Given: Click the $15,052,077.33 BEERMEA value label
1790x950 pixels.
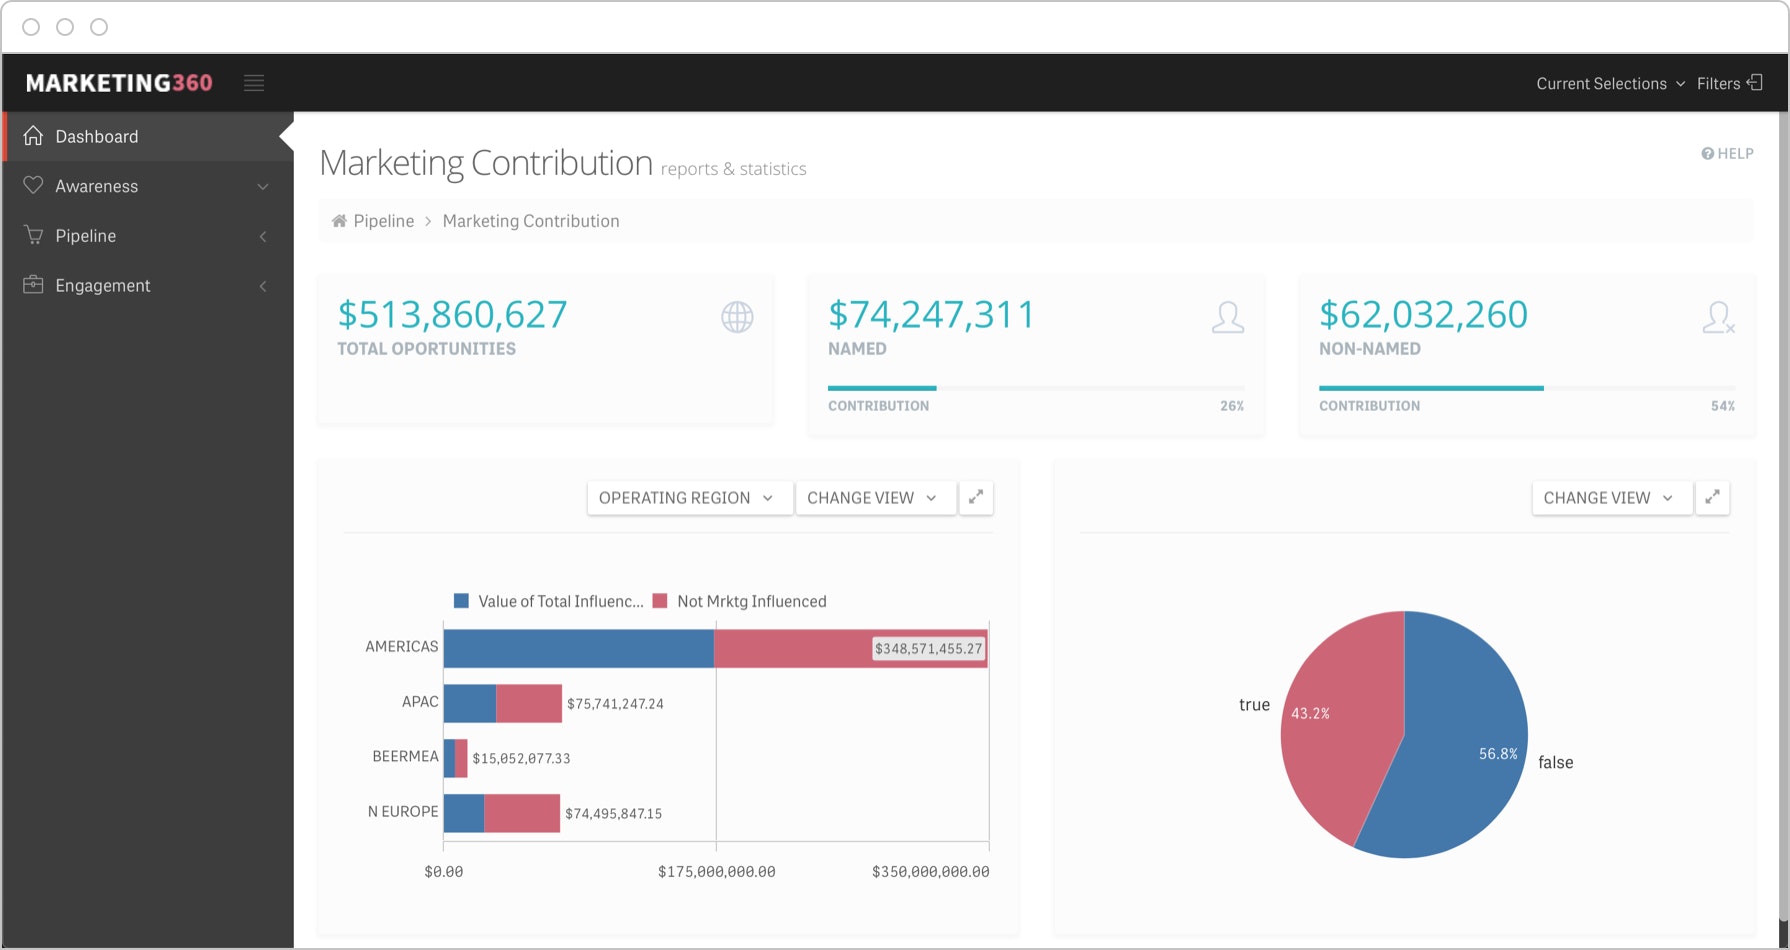Looking at the screenshot, I should pos(521,759).
